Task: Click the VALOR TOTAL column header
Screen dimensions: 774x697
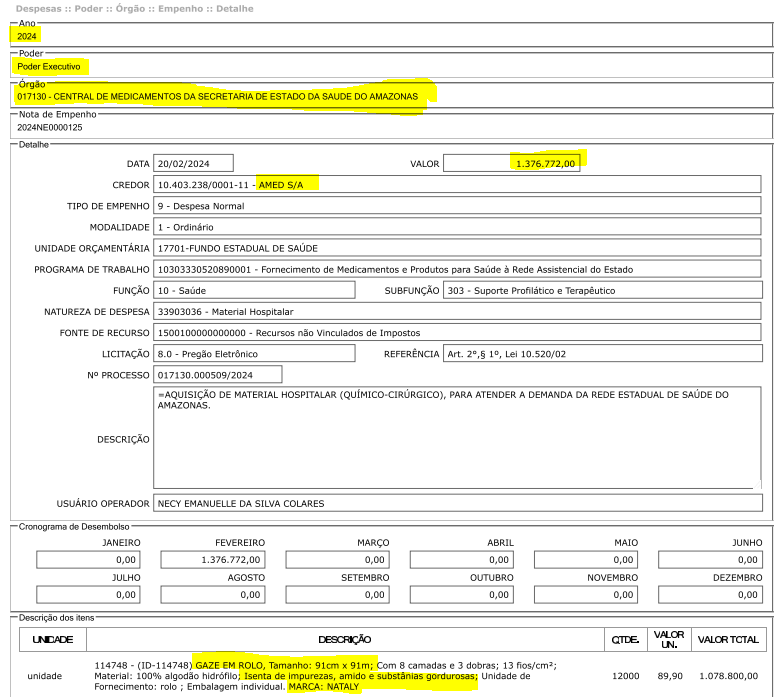Action: 728,640
